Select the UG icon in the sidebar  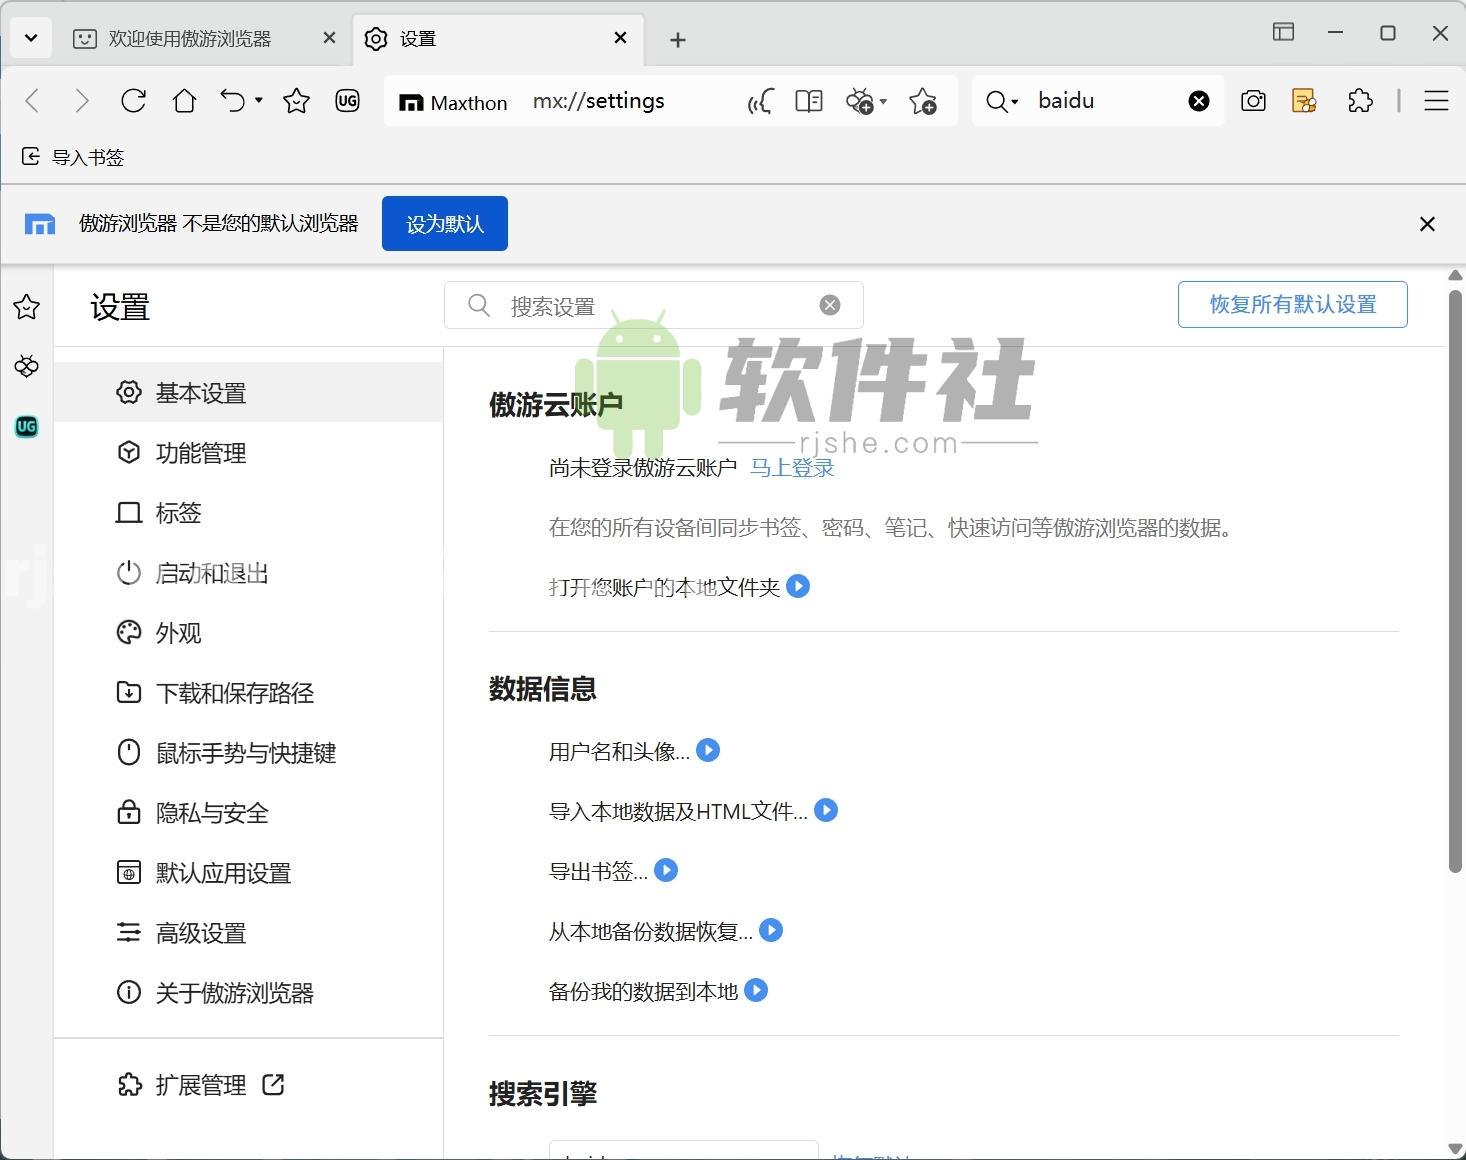point(26,427)
